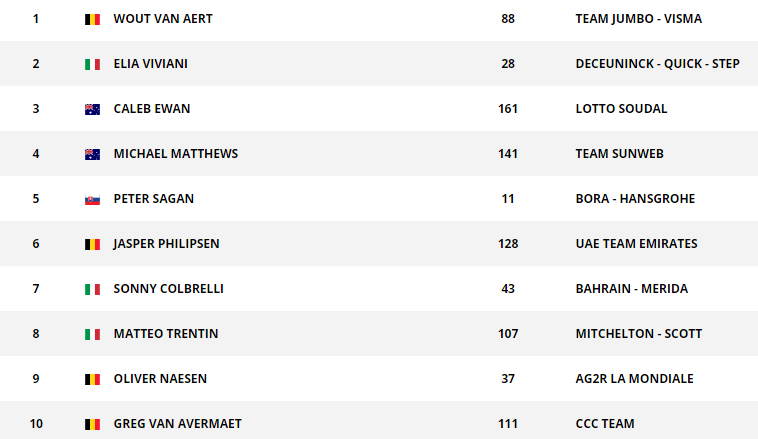Open Lotto Soudal team name
Screen dimensions: 758x439
tap(621, 109)
